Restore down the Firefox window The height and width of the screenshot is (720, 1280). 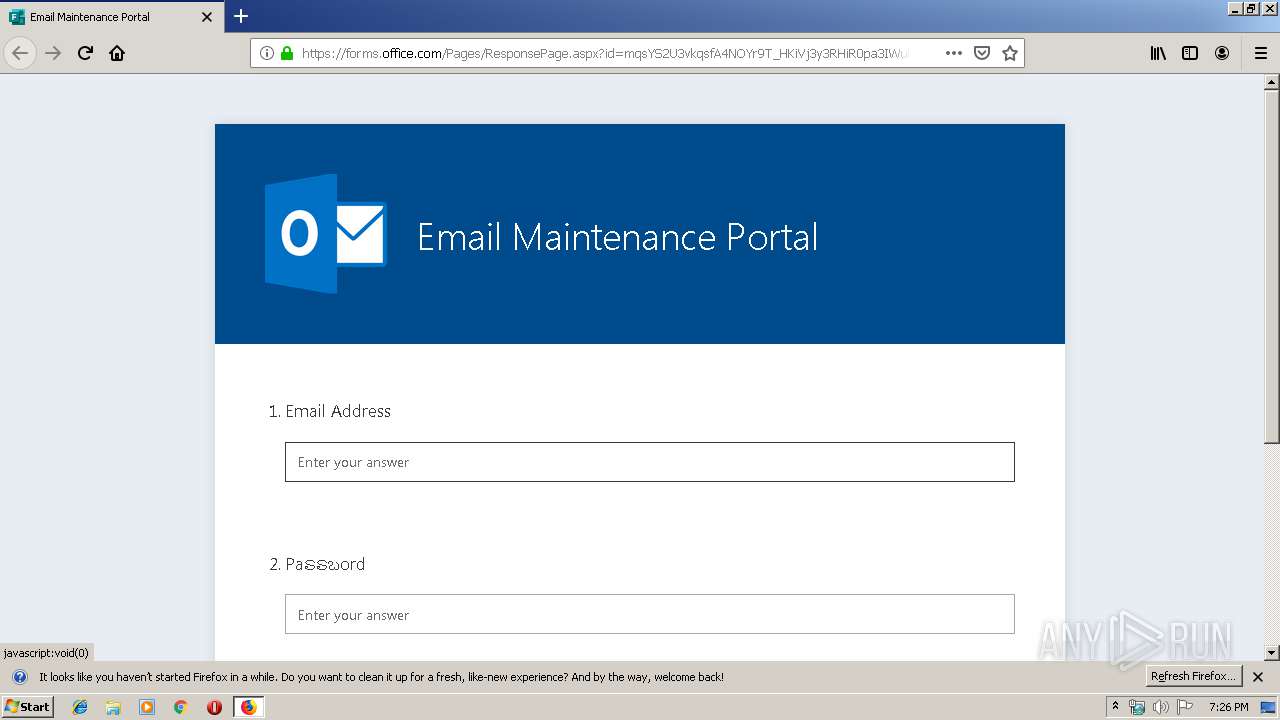(x=1251, y=8)
